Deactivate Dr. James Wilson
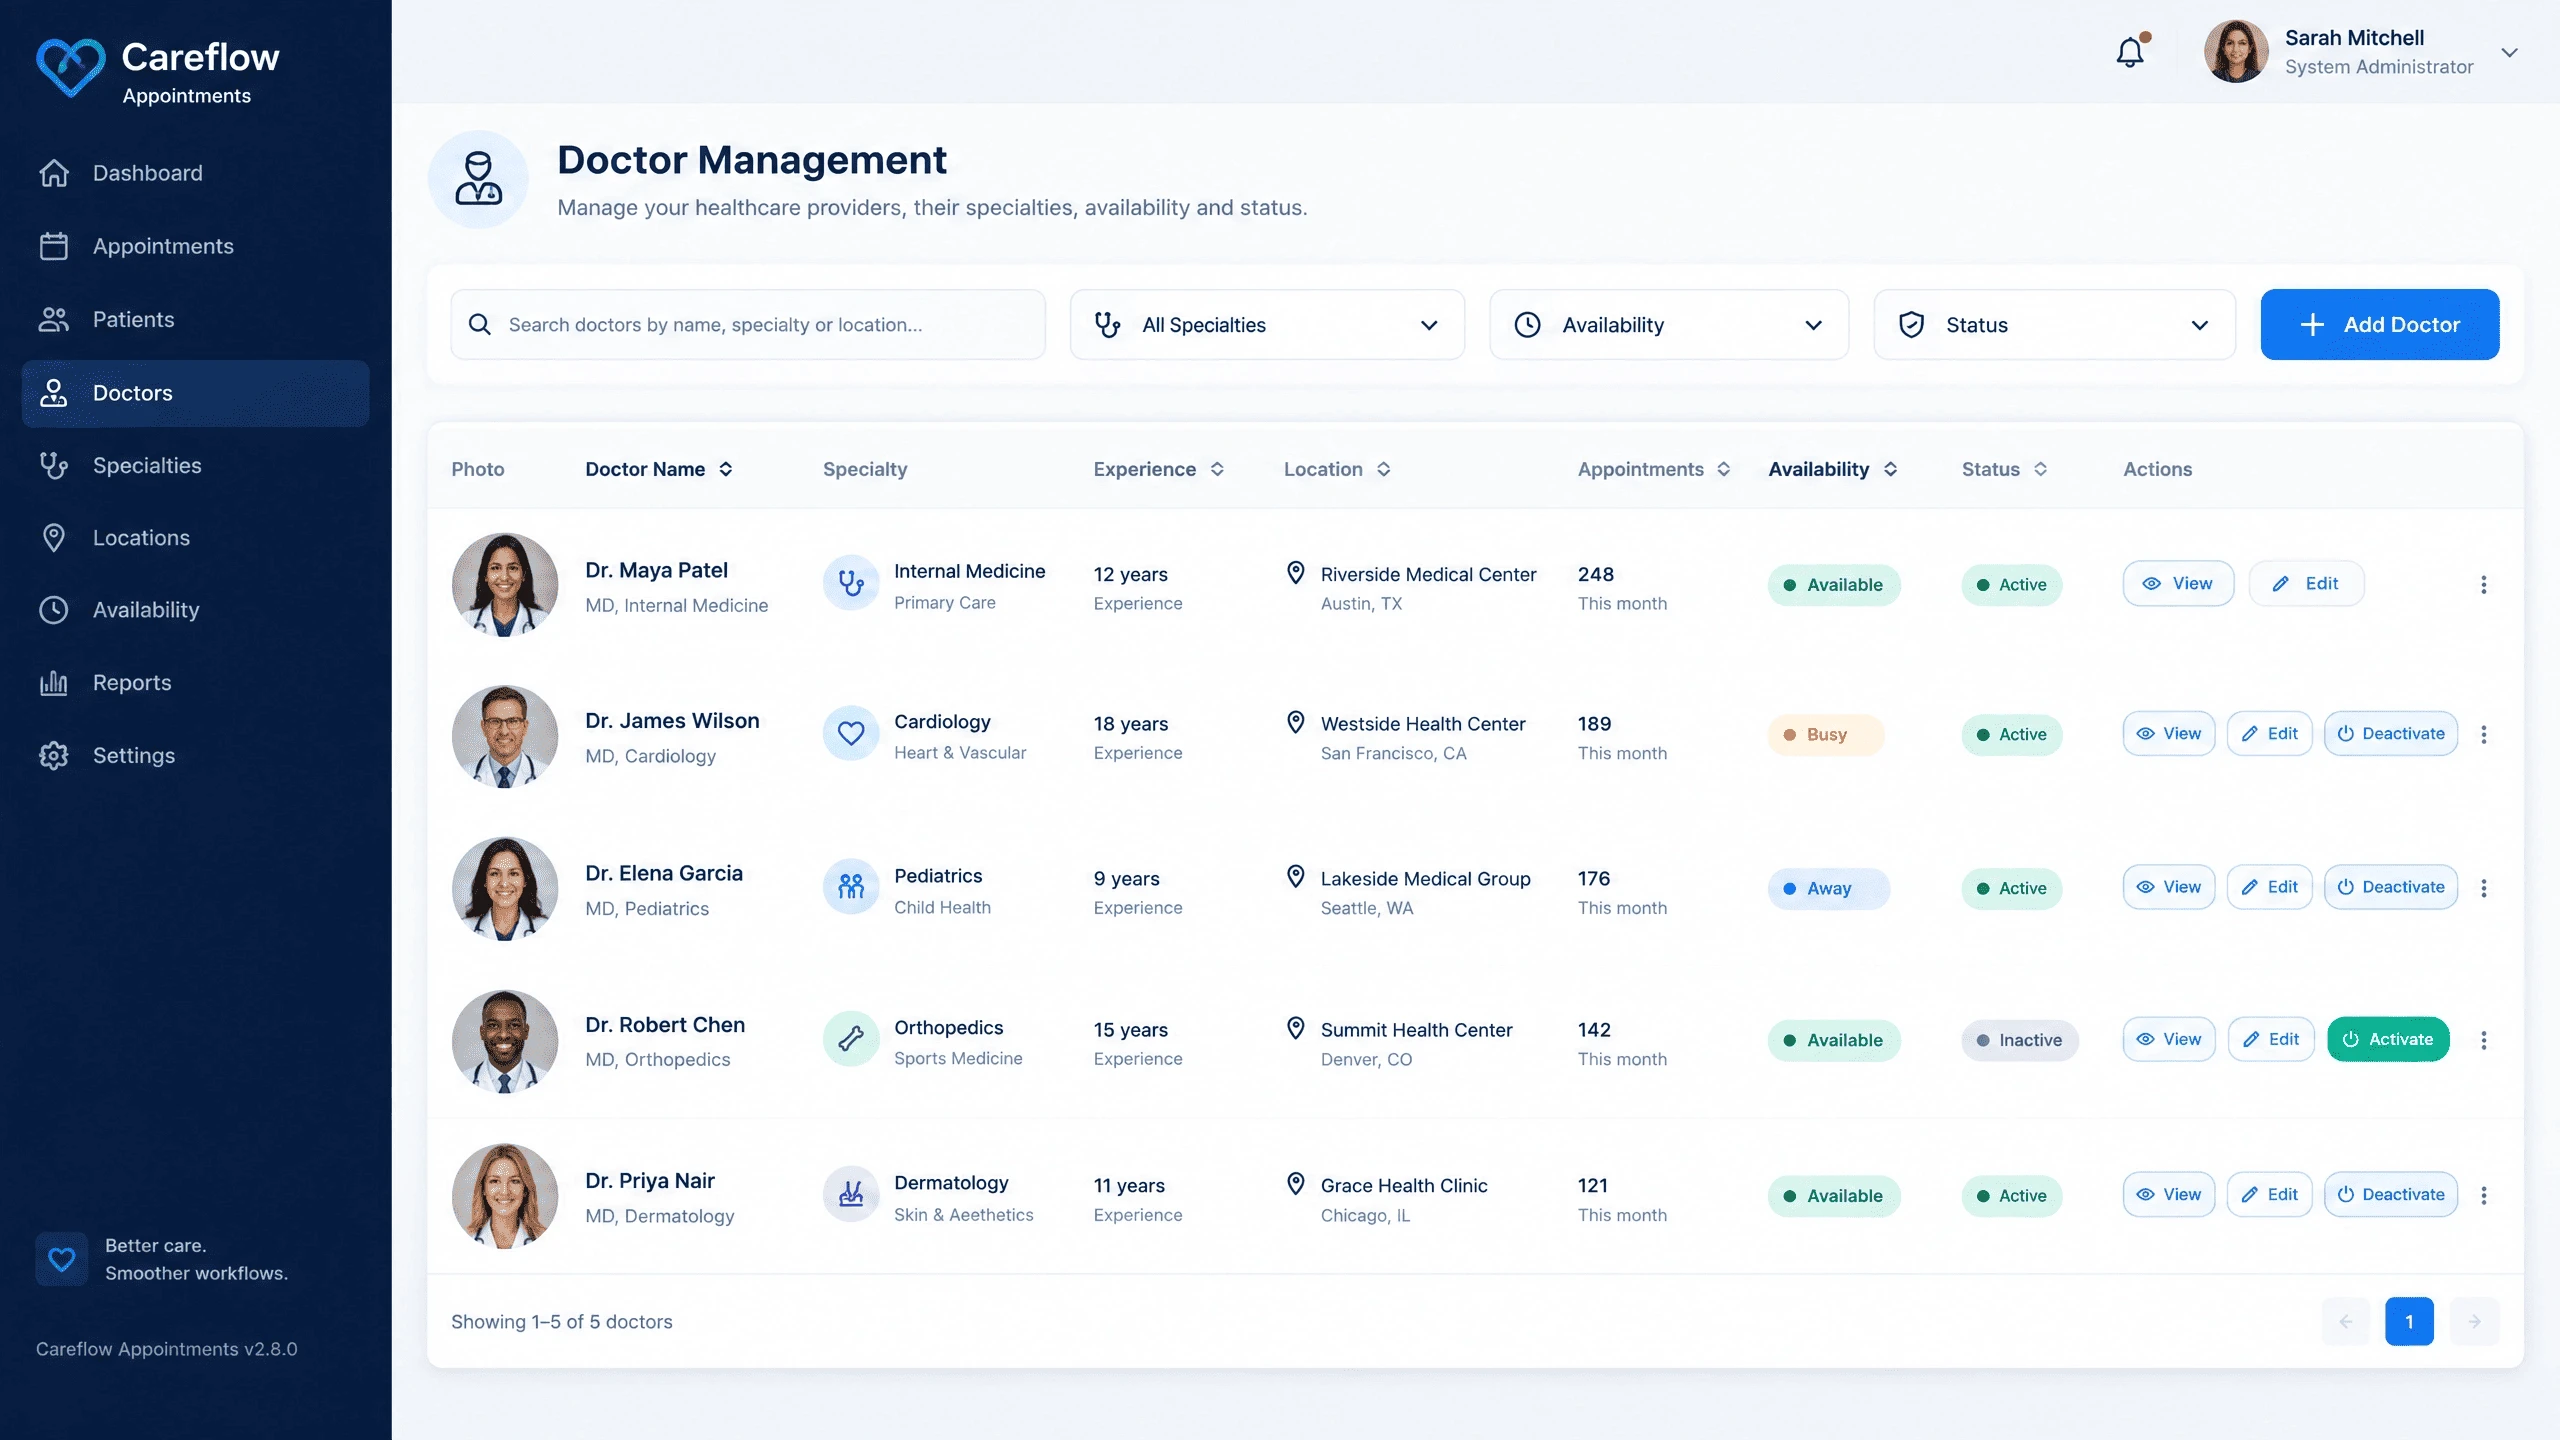The height and width of the screenshot is (1440, 2560). point(2391,734)
